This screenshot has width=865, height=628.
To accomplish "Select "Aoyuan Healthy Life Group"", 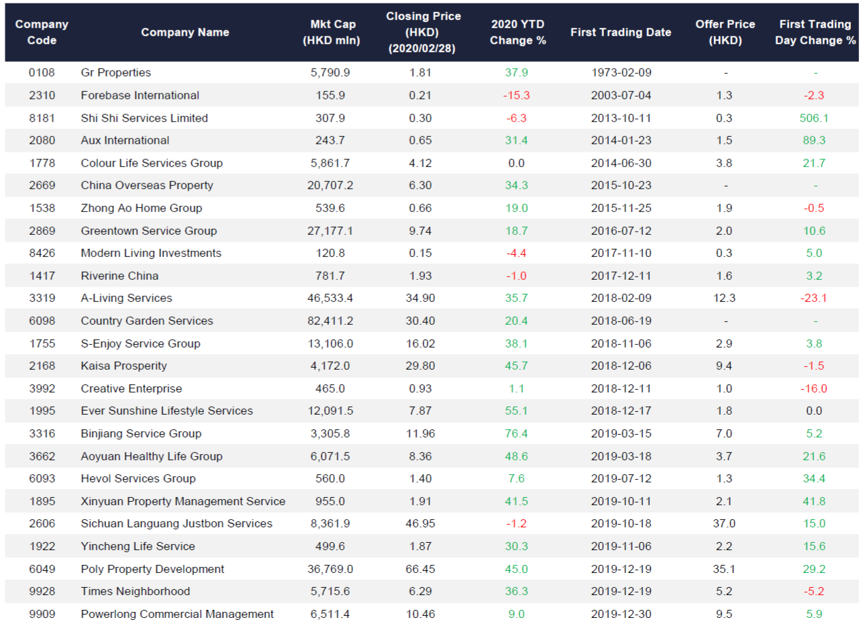I will click(x=152, y=456).
